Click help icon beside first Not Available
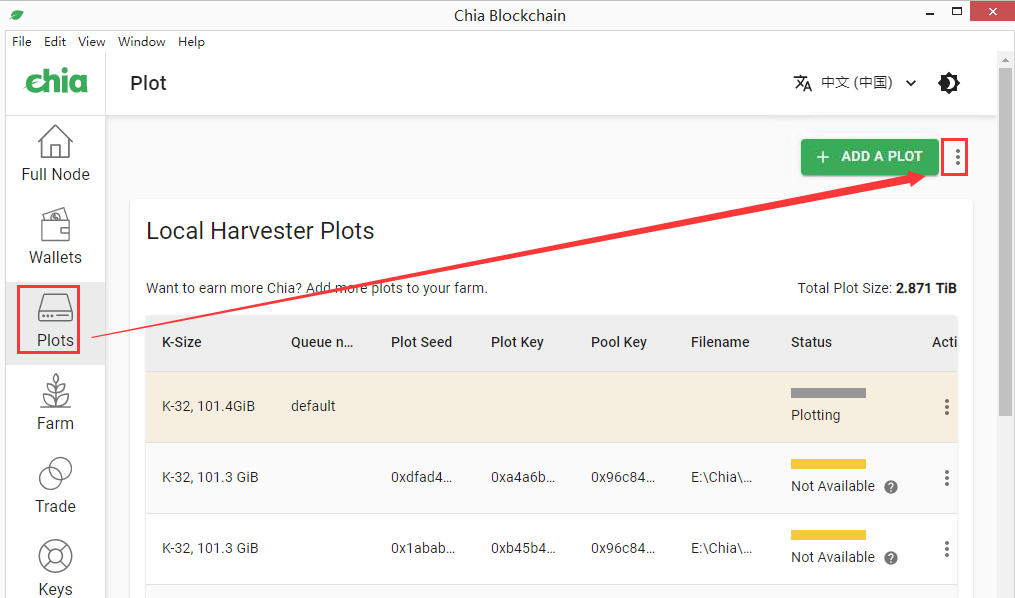The height and width of the screenshot is (598, 1015). point(891,487)
